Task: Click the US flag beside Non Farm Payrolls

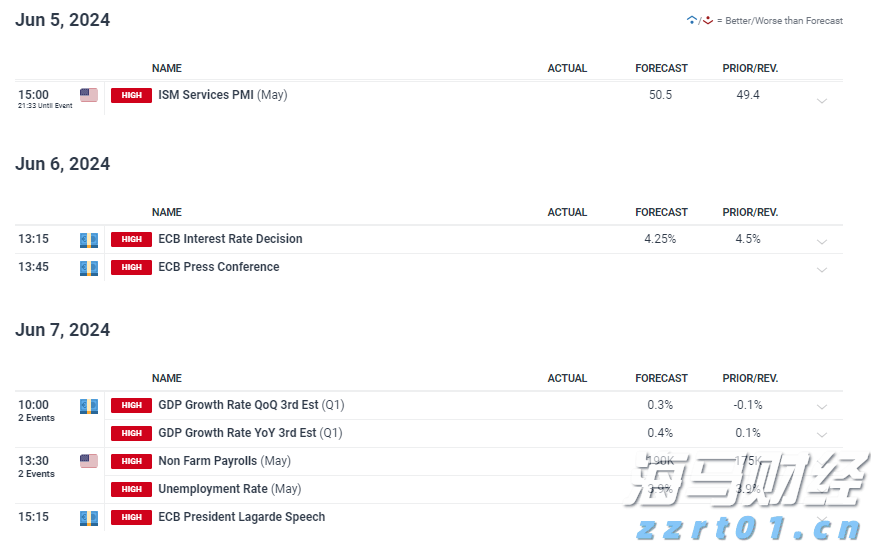Action: 89,461
